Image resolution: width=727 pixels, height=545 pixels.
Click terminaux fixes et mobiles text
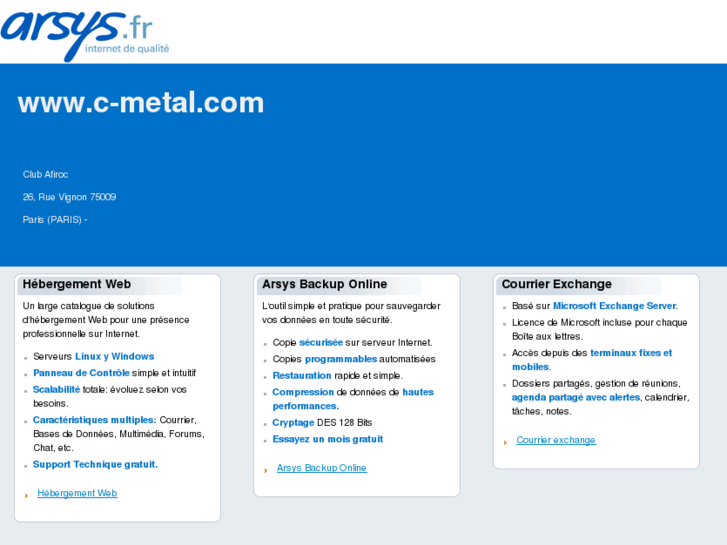point(592,359)
